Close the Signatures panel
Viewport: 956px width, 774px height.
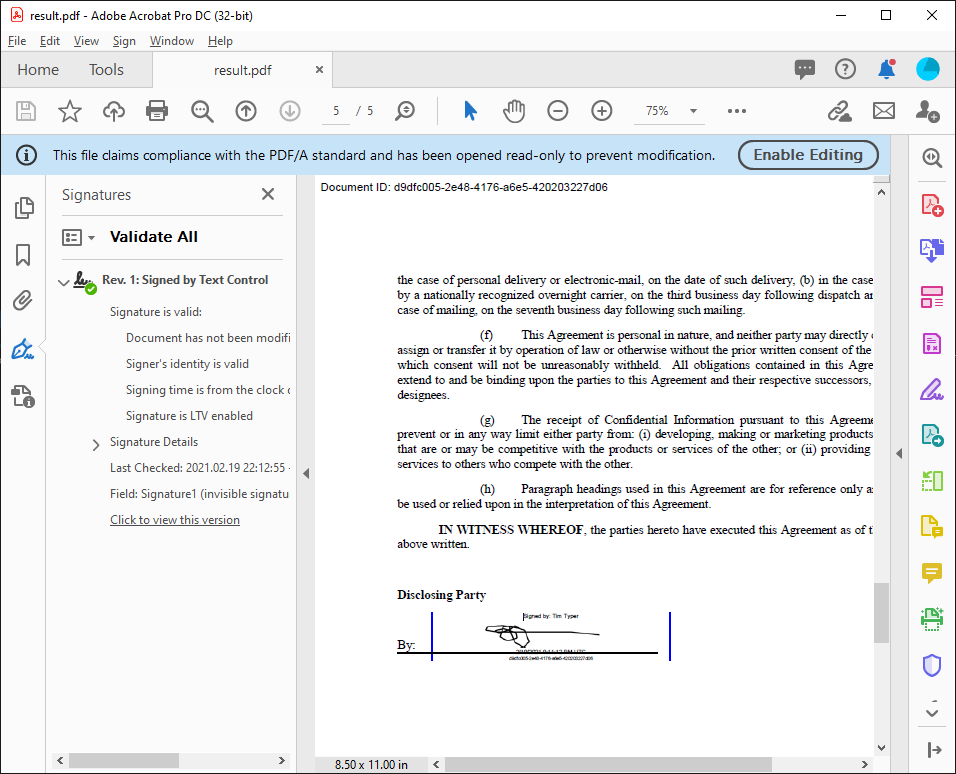click(268, 194)
